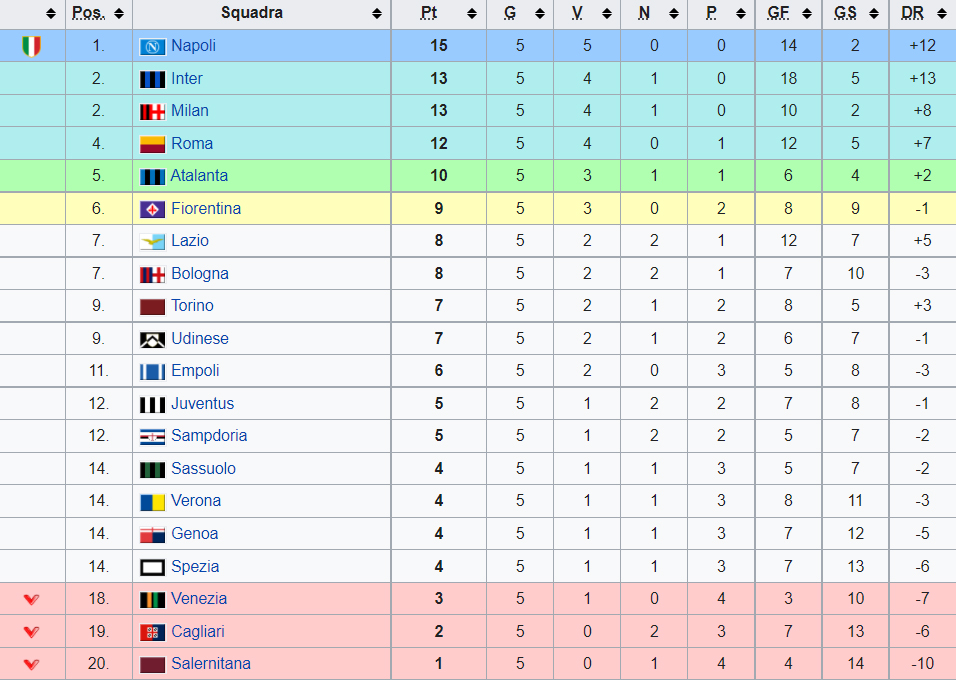Sort table by Squadra column arrows

tap(377, 14)
